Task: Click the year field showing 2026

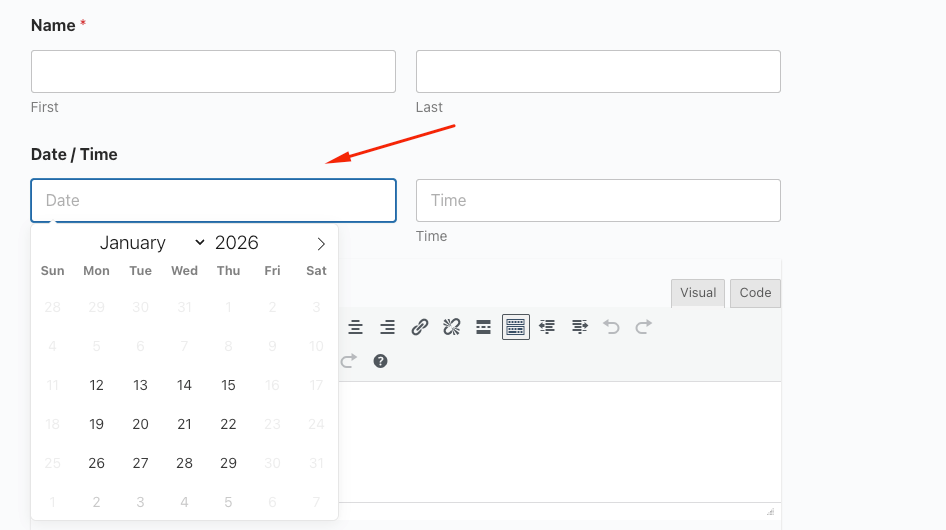Action: click(x=237, y=243)
